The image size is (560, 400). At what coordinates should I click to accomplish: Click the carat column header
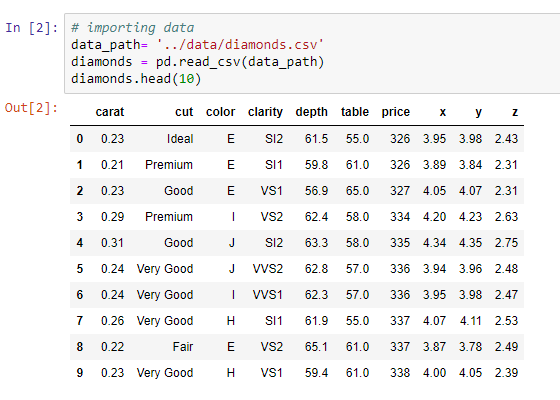coord(110,112)
